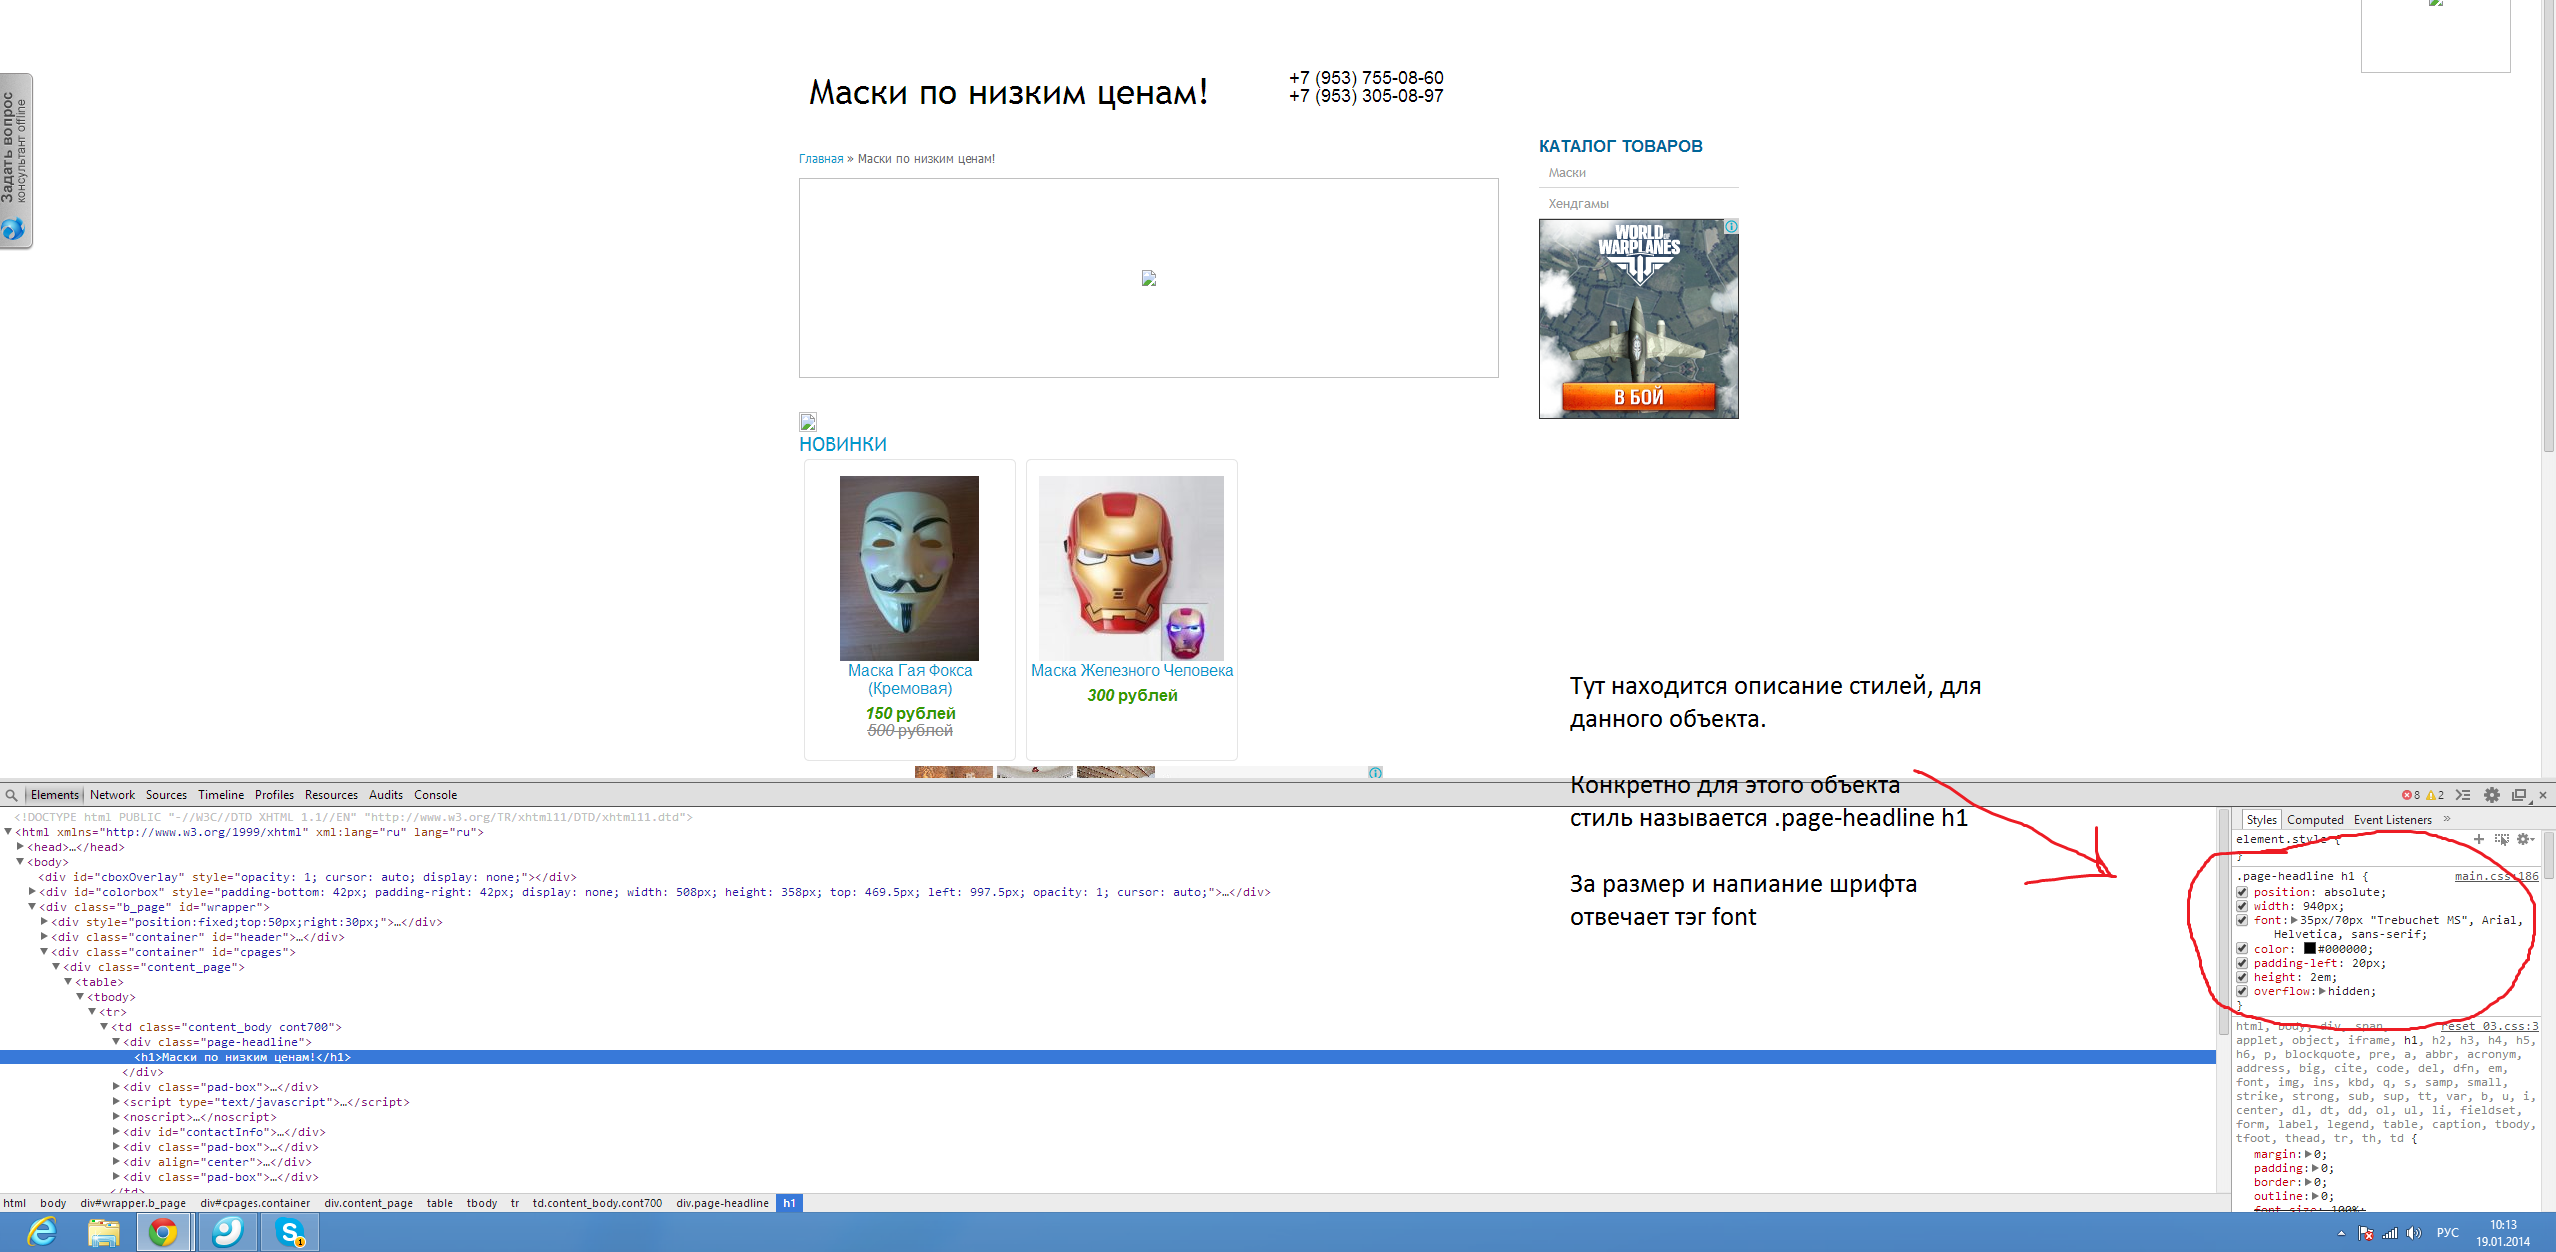This screenshot has height=1252, width=2556.
Task: Show more sidebar tabs double-chevron
Action: pos(2447,819)
